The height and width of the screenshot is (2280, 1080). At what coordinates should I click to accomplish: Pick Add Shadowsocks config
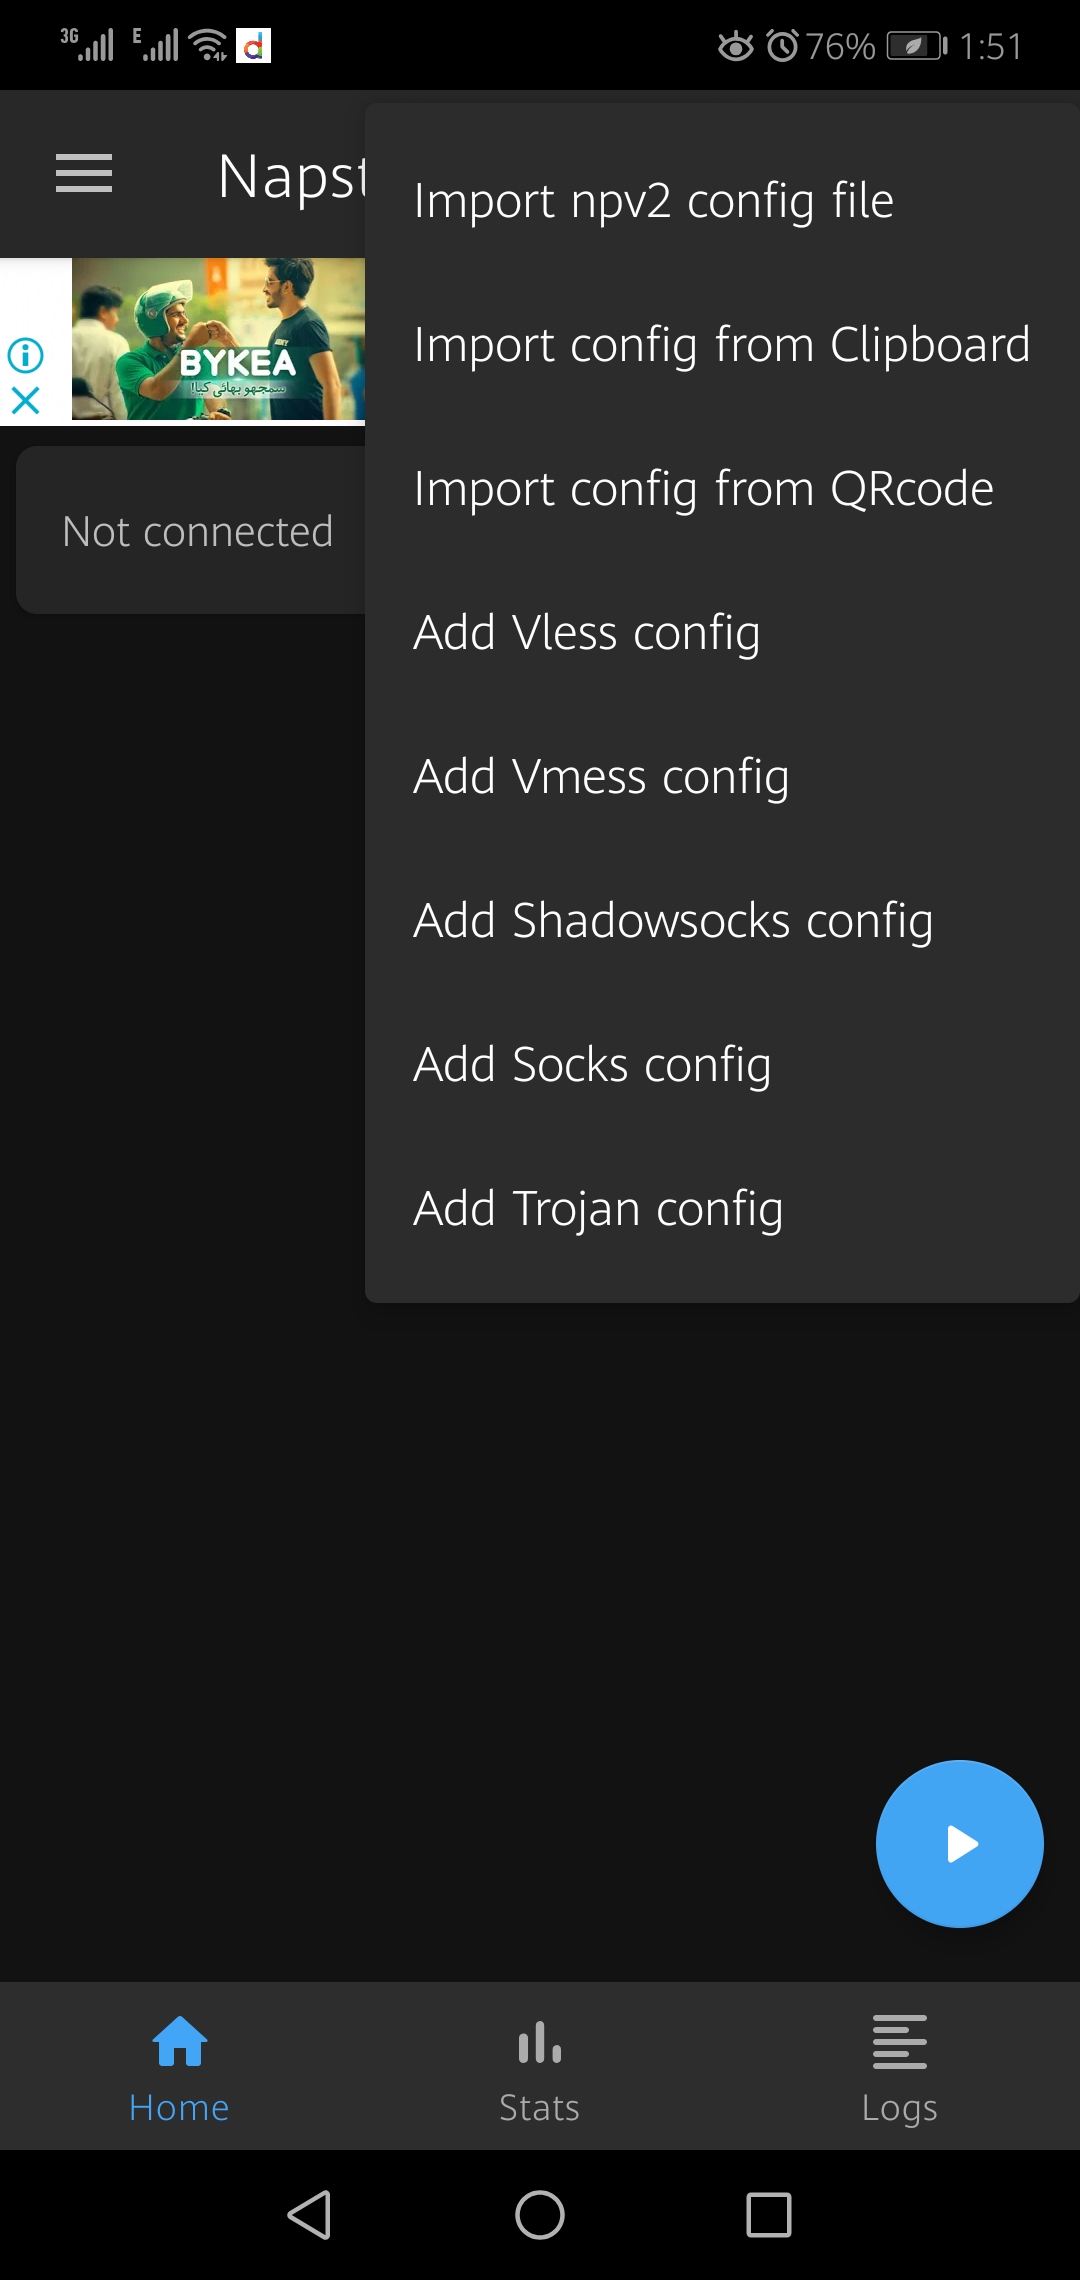point(673,921)
